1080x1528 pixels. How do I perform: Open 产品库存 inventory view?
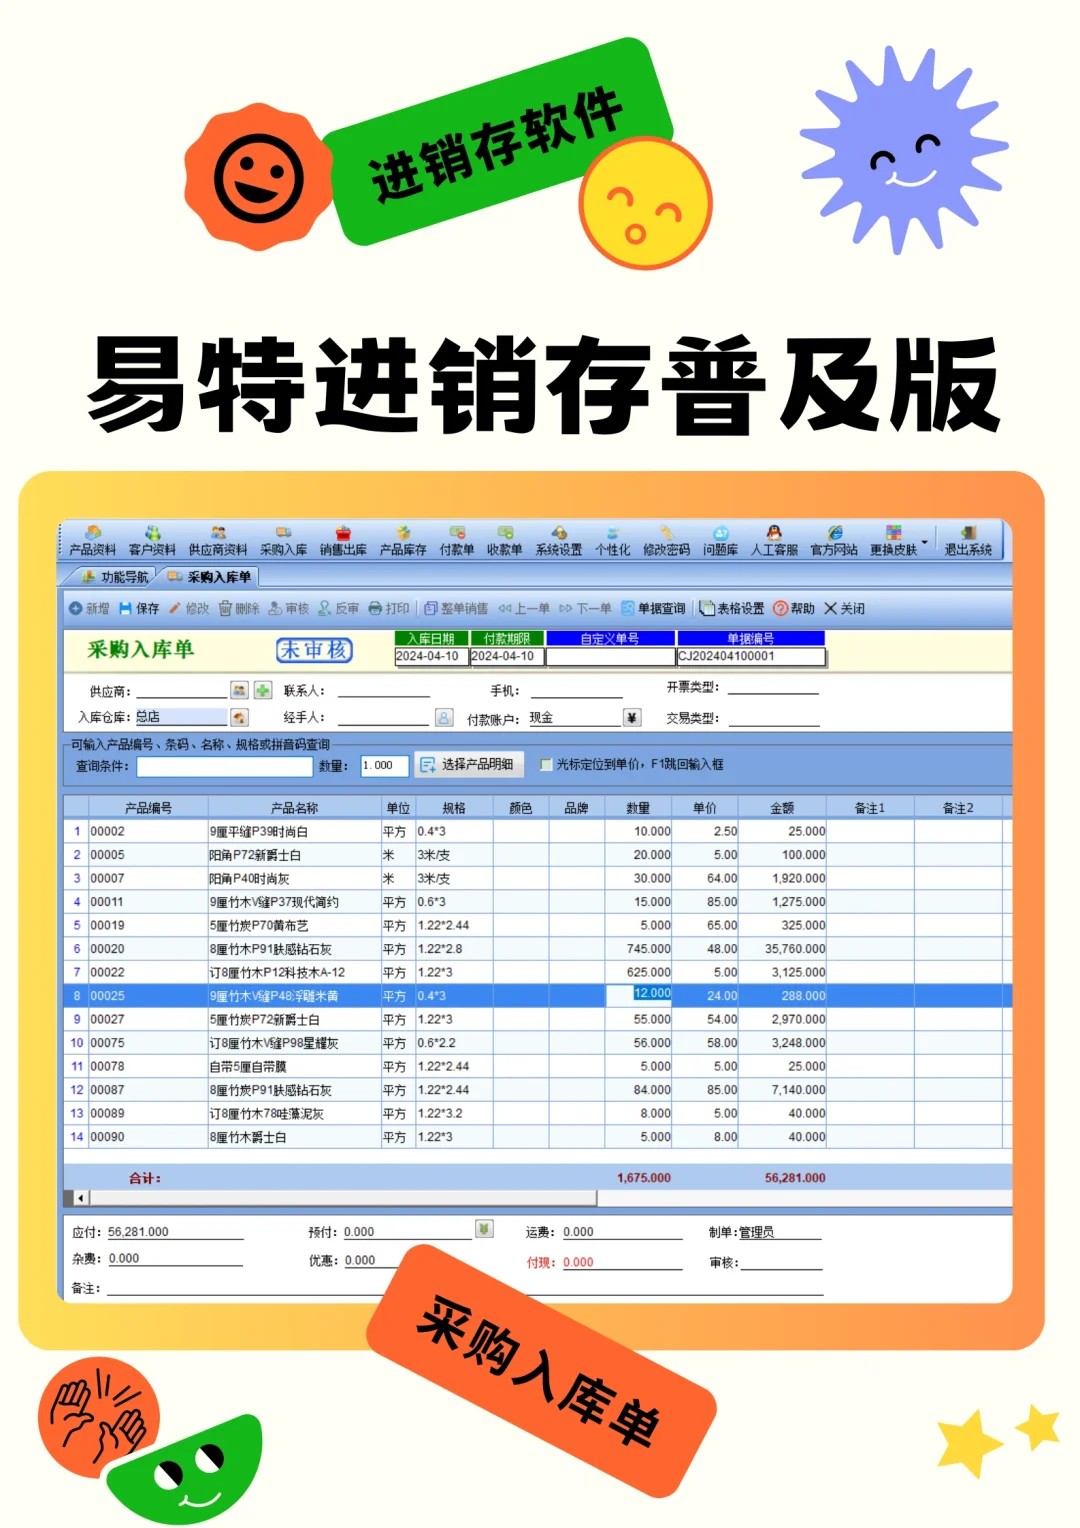(x=403, y=540)
